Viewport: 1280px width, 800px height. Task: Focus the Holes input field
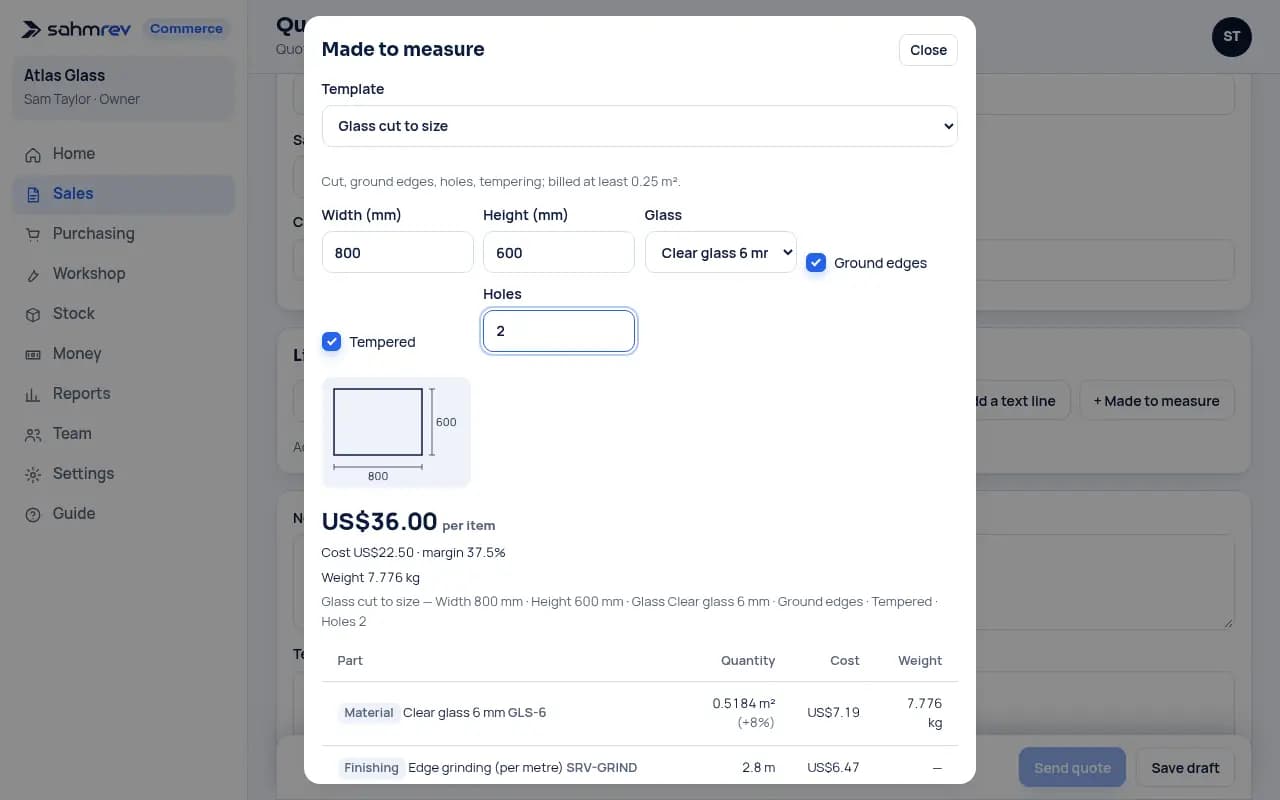[559, 331]
